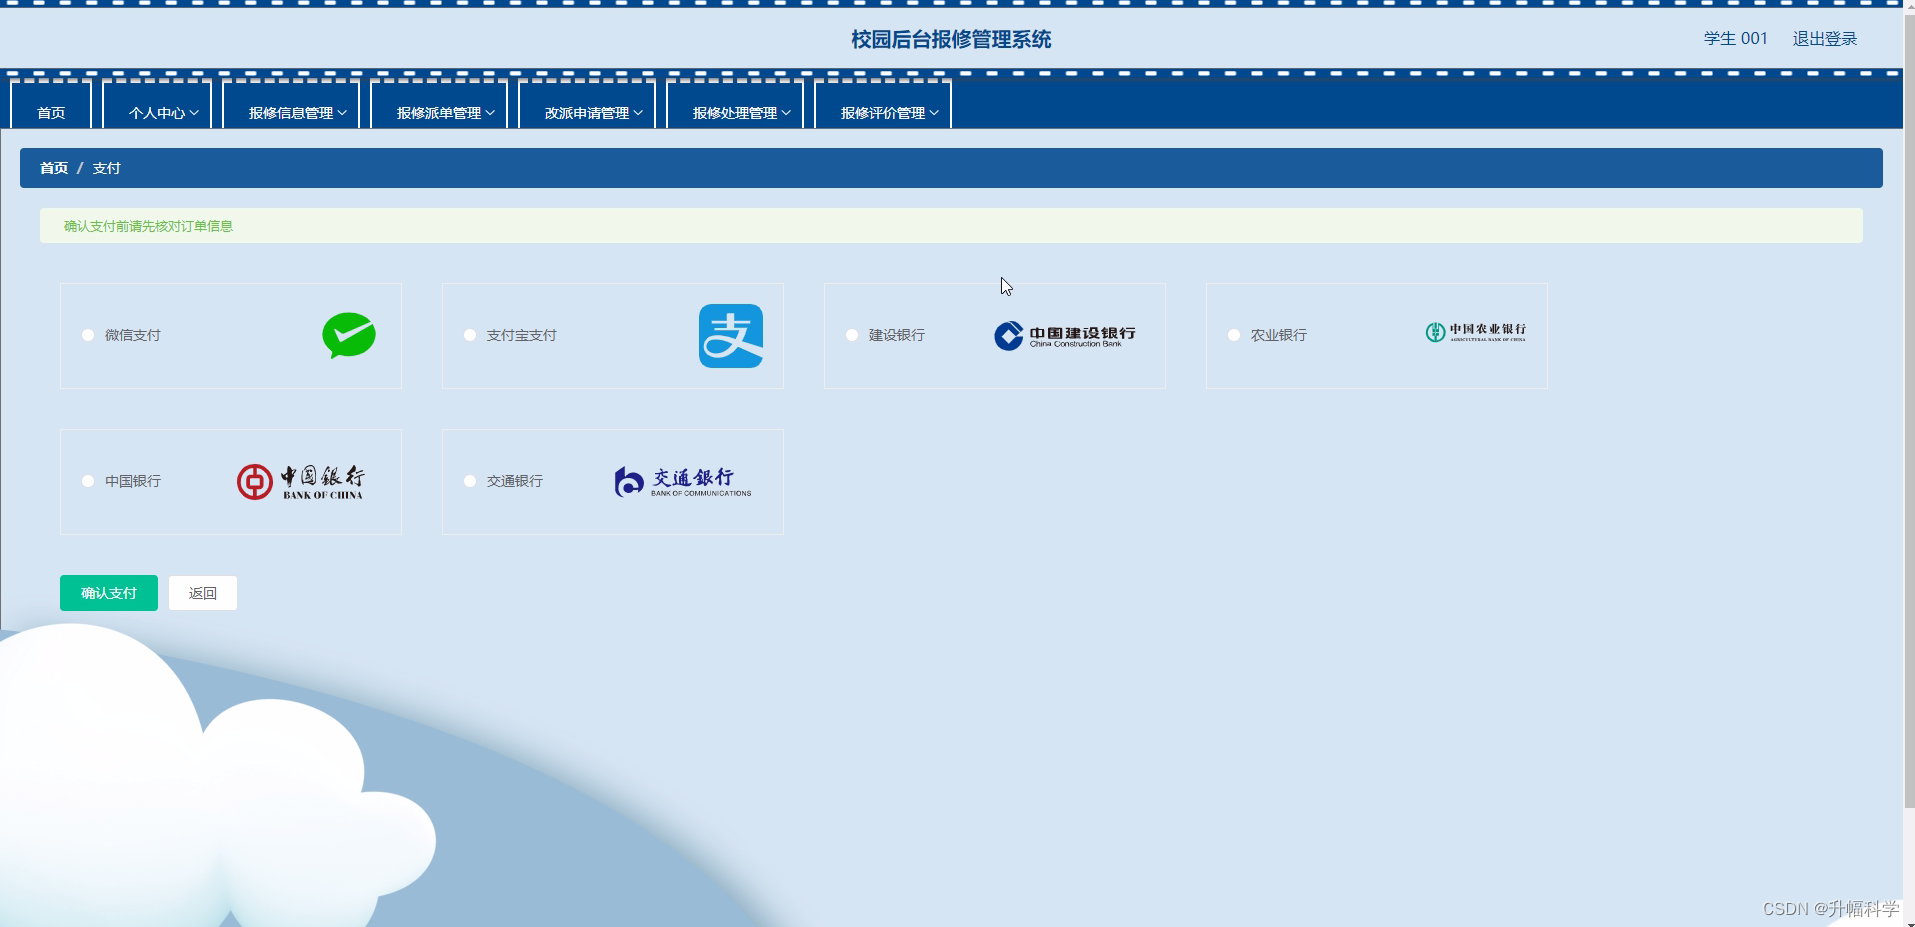
Task: Click the 退出登录 logout link
Action: (1822, 38)
